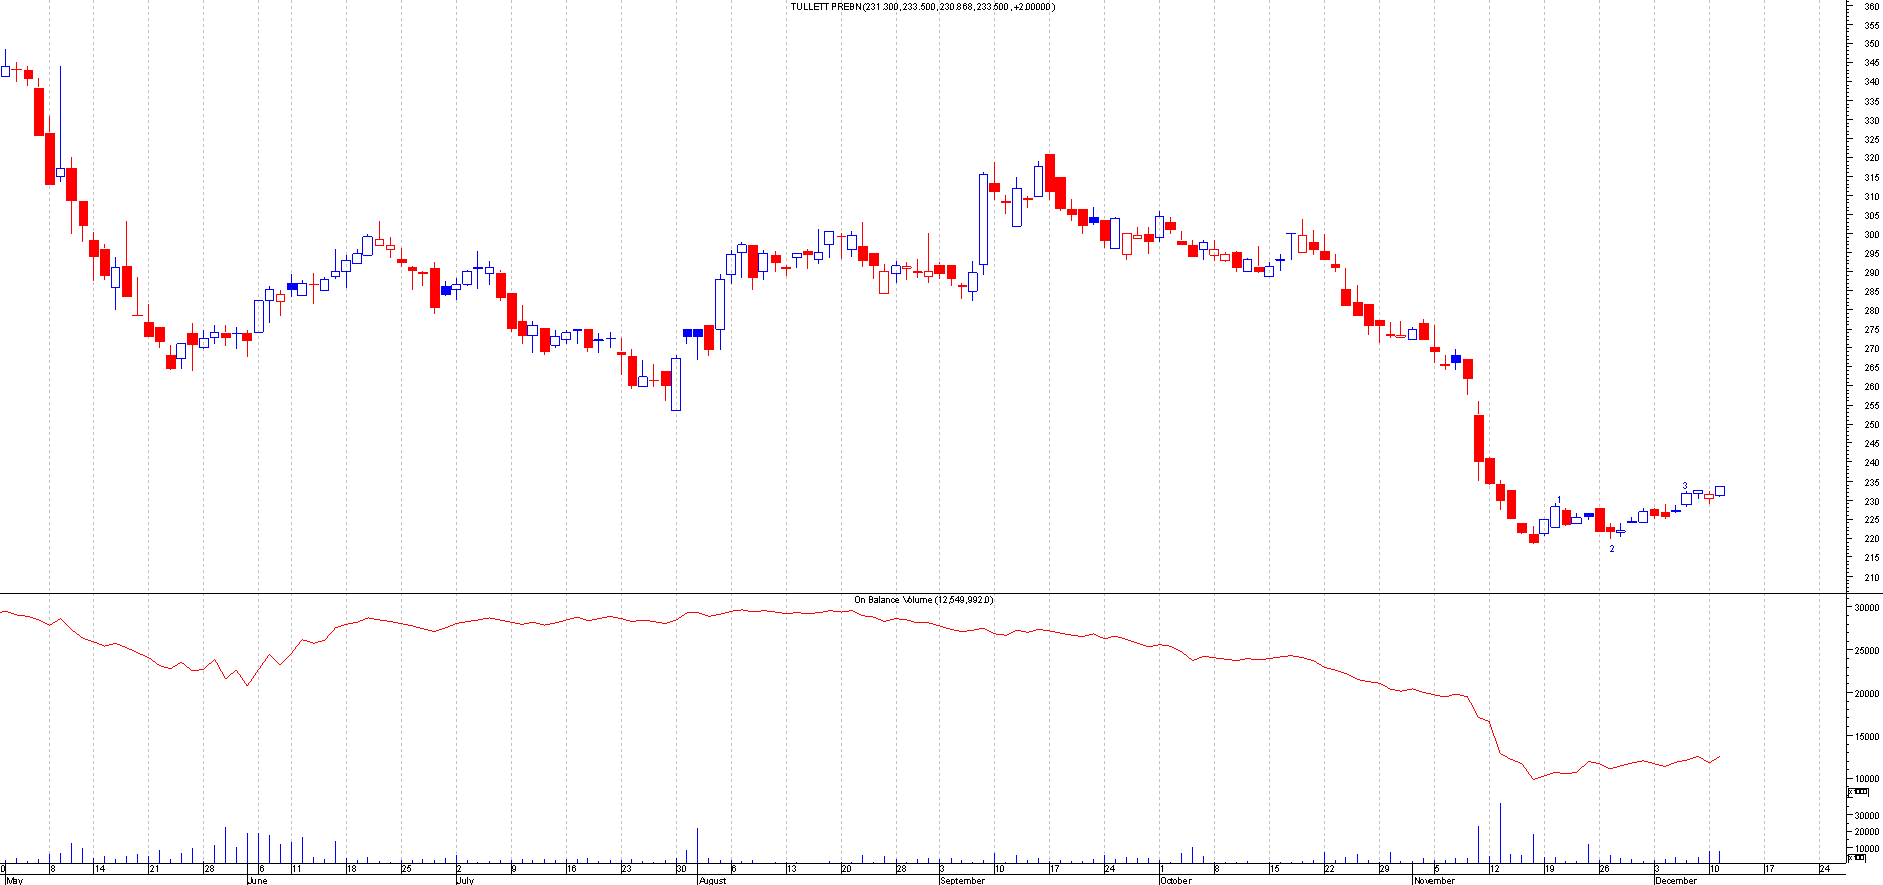Click the 25000 value on the OBV axis
The width and height of the screenshot is (1883, 885).
point(1866,651)
